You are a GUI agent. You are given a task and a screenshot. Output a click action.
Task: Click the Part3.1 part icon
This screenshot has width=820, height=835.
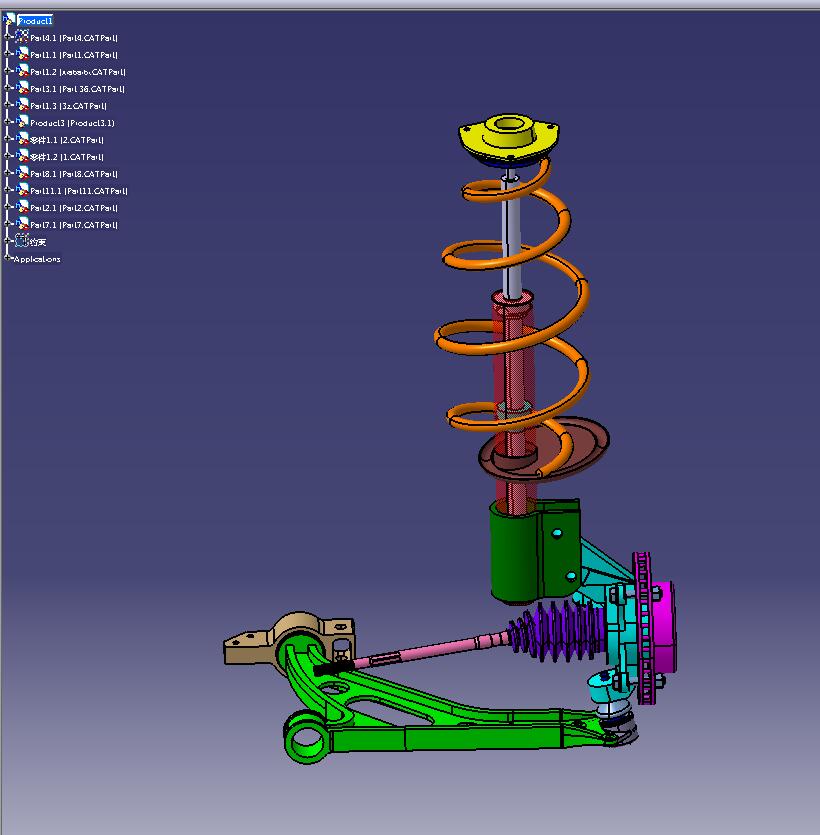(22, 88)
